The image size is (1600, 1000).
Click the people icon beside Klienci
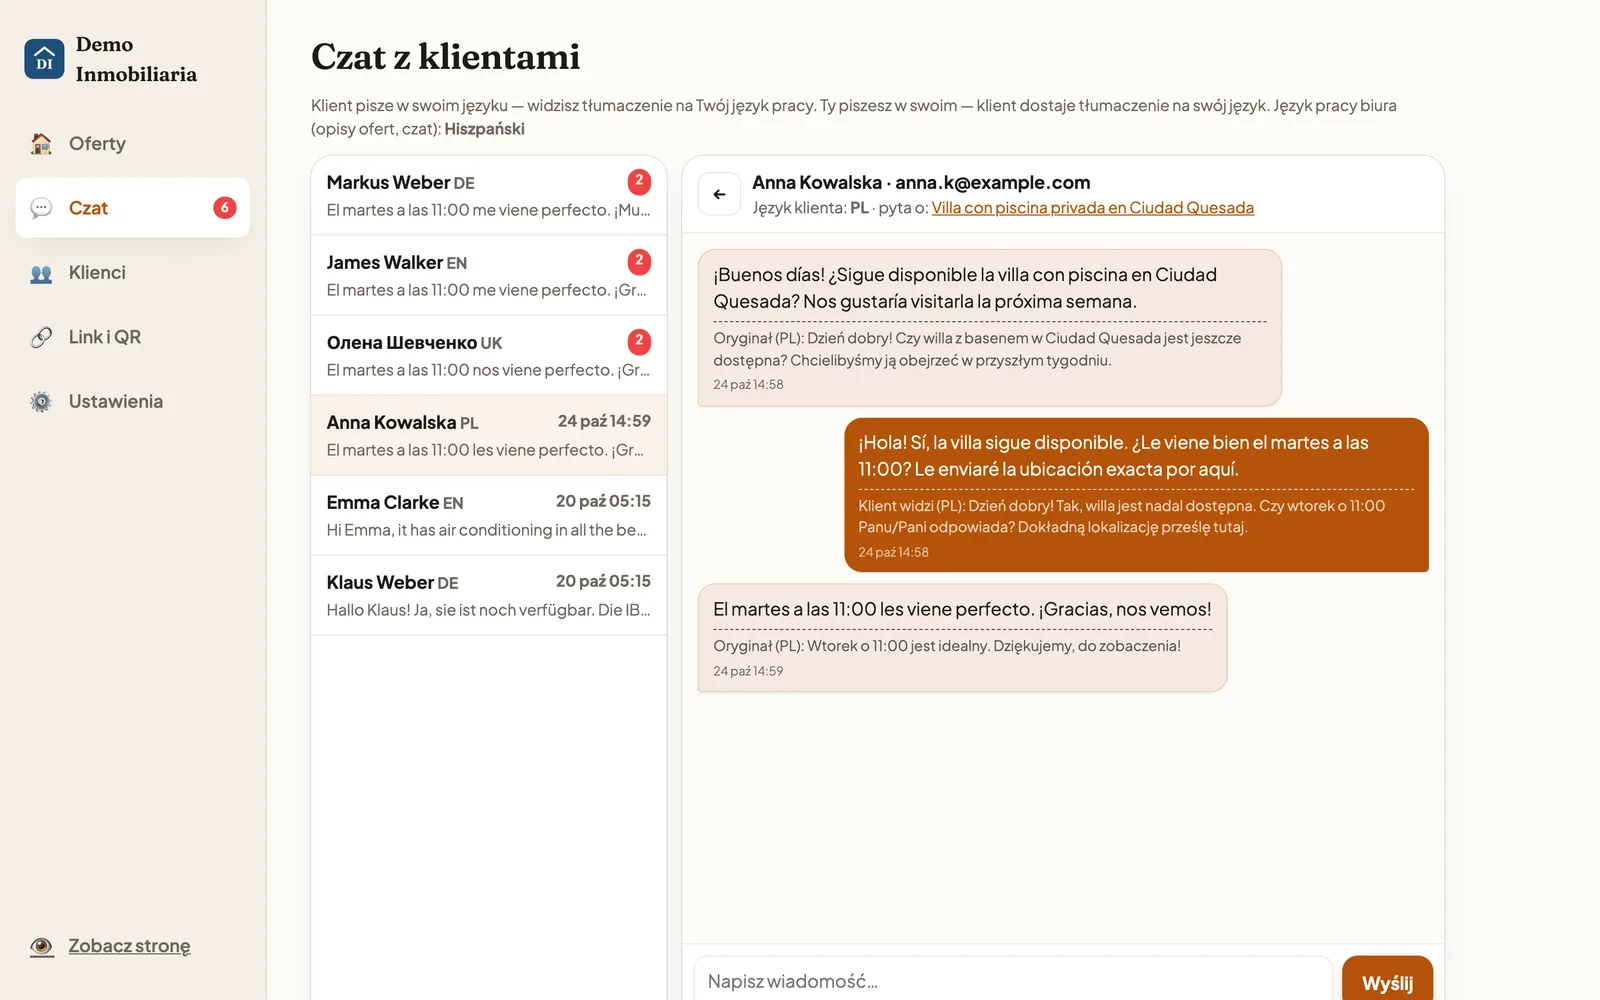(x=41, y=273)
